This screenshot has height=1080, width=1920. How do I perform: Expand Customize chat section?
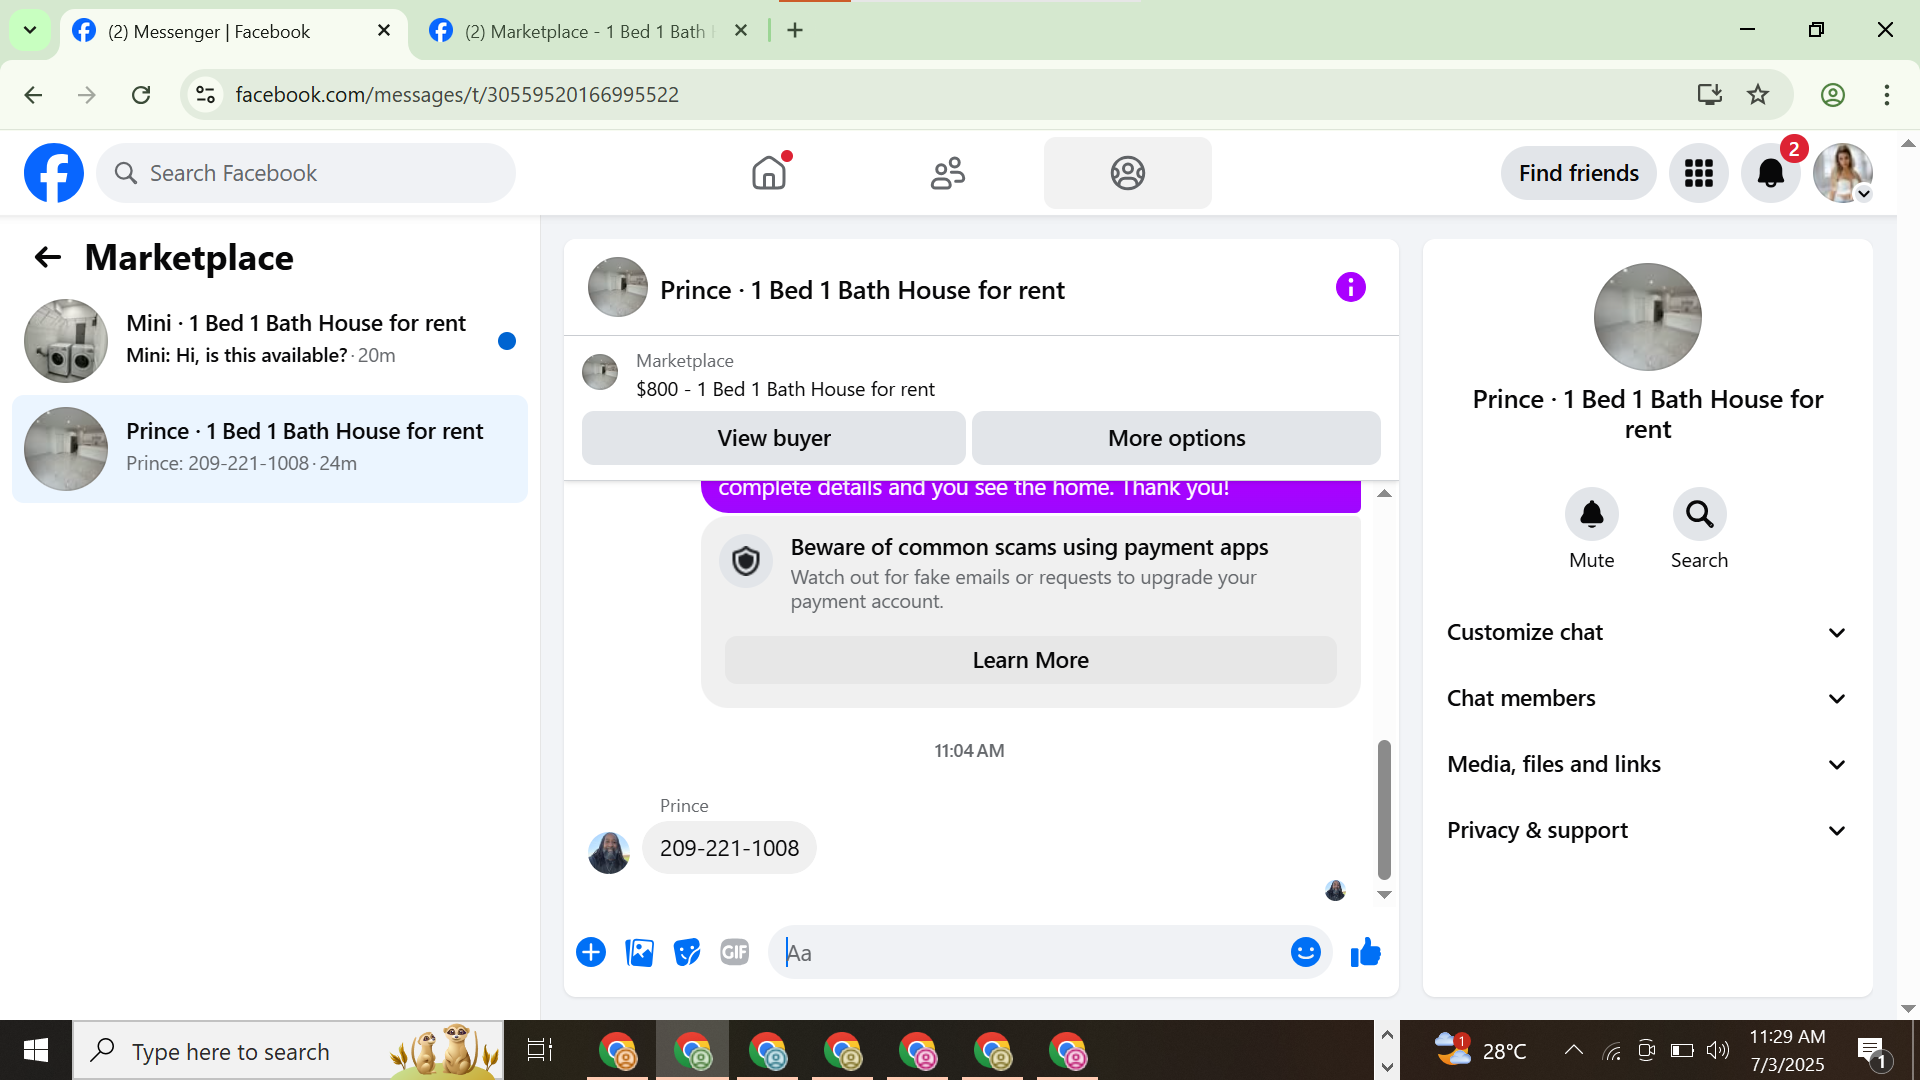[x=1646, y=633]
